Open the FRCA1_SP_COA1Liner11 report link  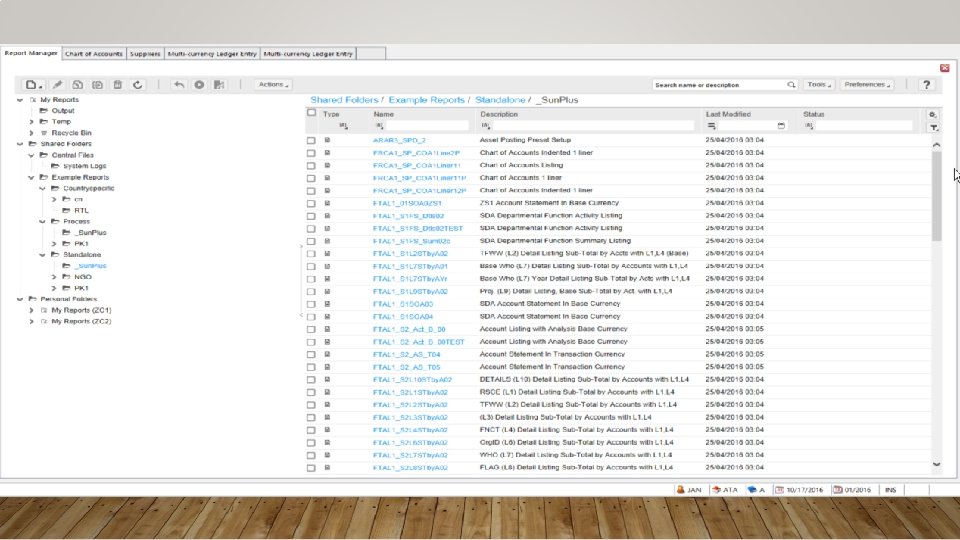coord(416,165)
